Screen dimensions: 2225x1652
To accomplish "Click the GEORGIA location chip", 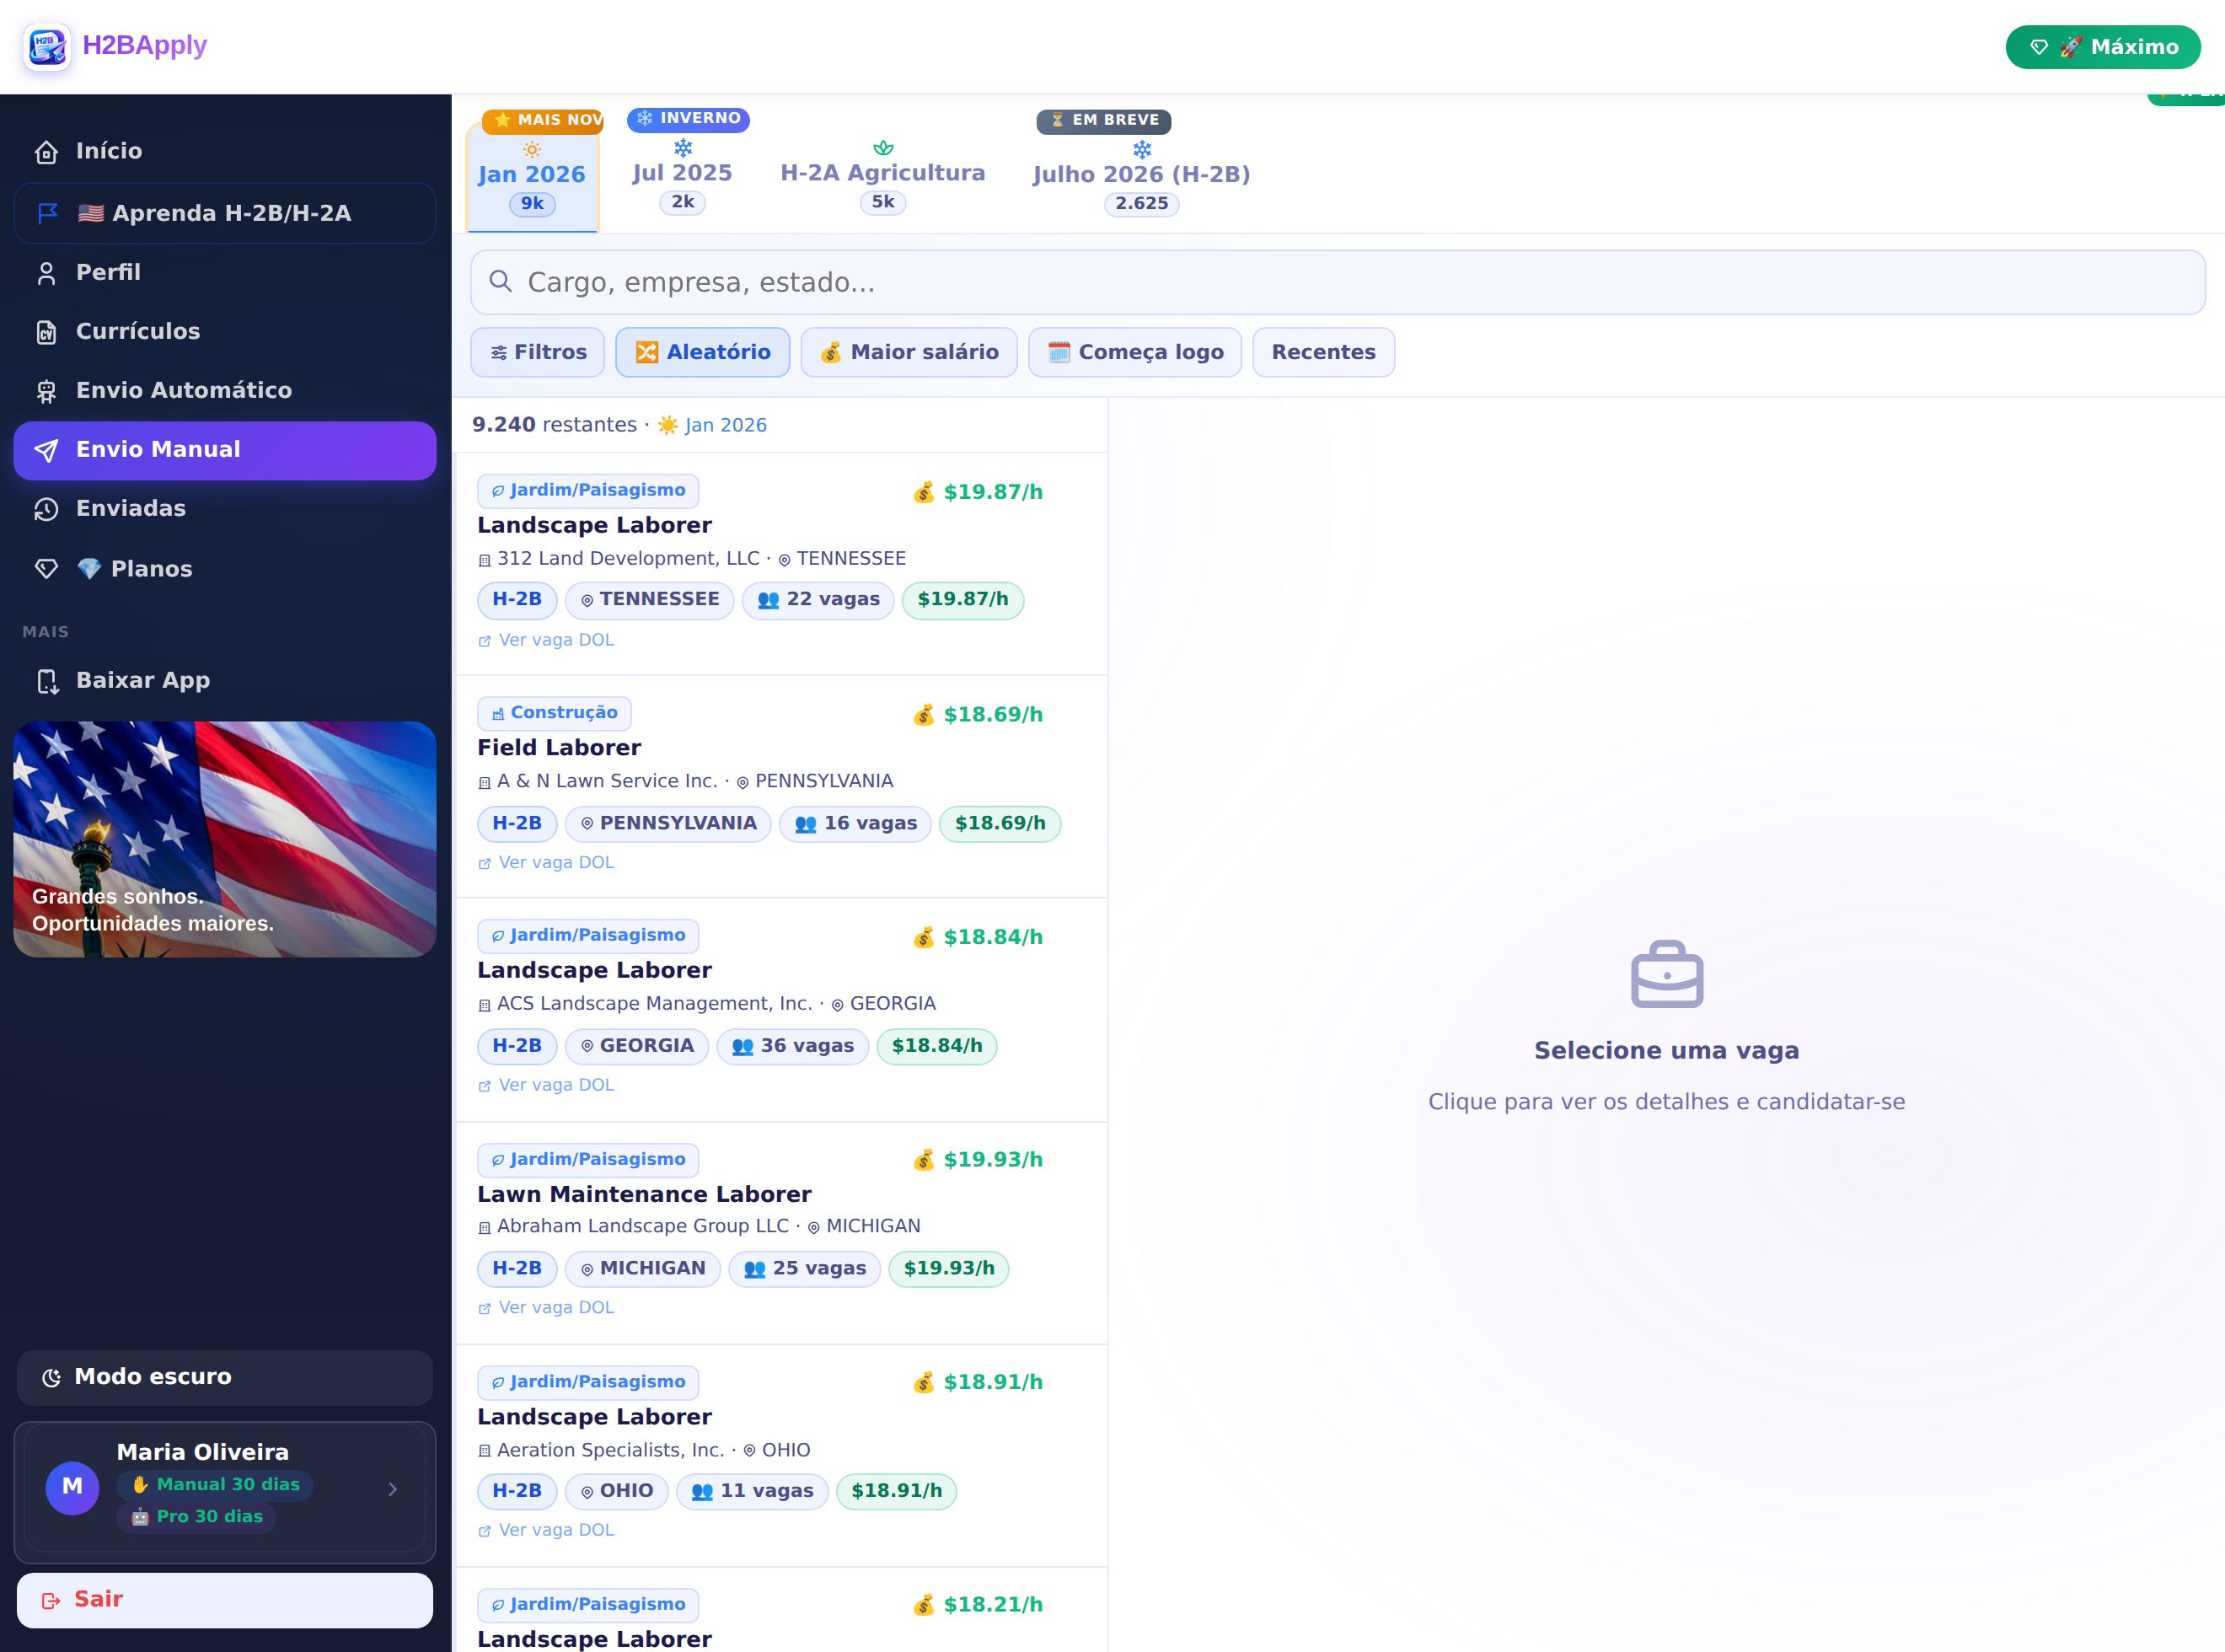I will (x=636, y=1046).
